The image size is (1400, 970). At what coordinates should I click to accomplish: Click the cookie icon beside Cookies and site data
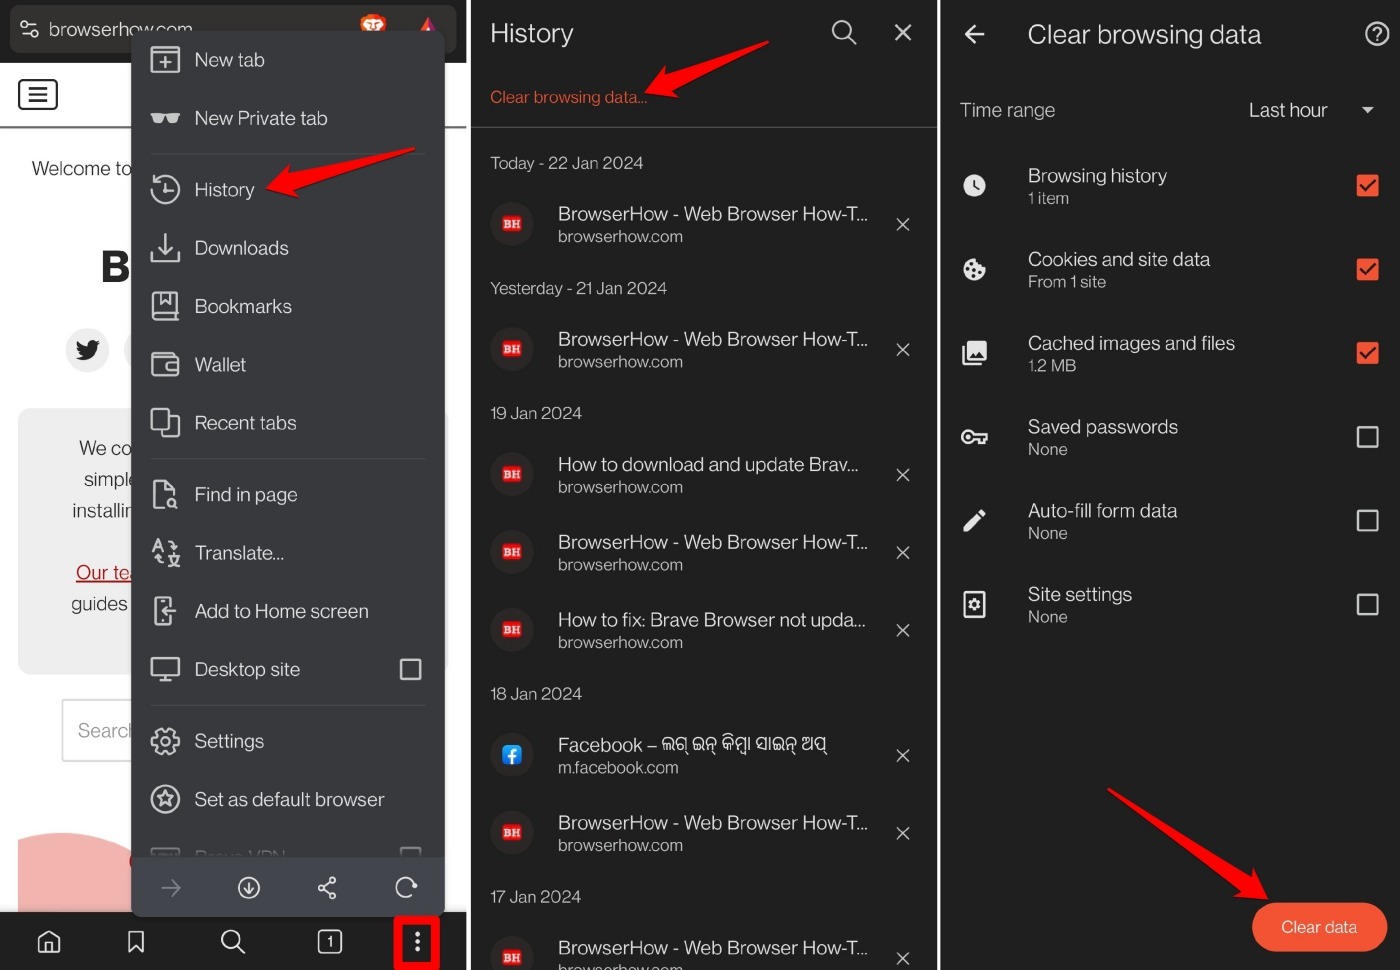(974, 270)
